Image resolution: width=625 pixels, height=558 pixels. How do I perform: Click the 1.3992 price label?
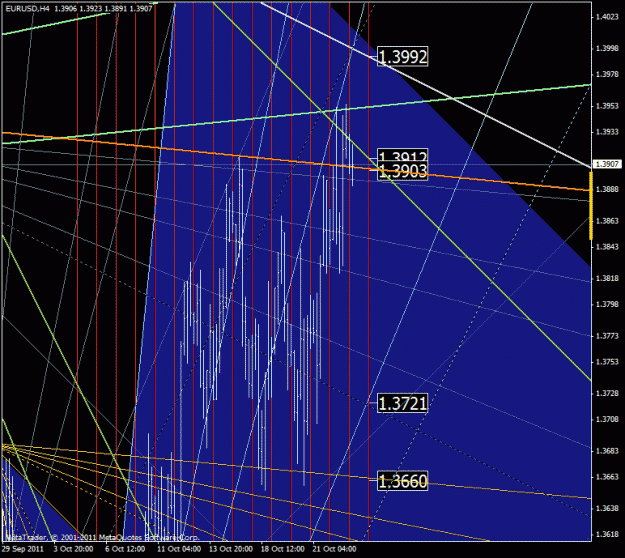pyautogui.click(x=402, y=57)
